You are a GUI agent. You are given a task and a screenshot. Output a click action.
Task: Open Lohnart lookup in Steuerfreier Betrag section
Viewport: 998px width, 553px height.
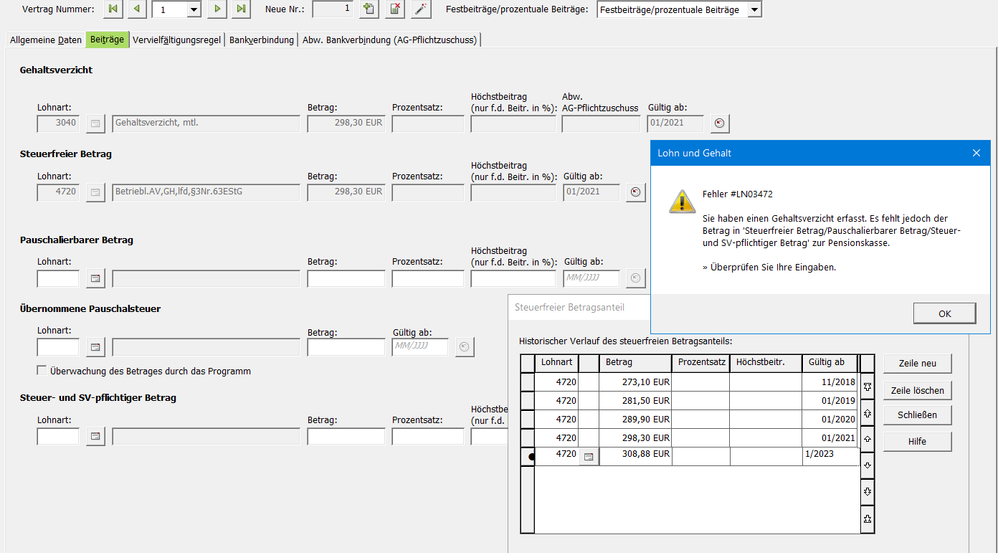95,192
